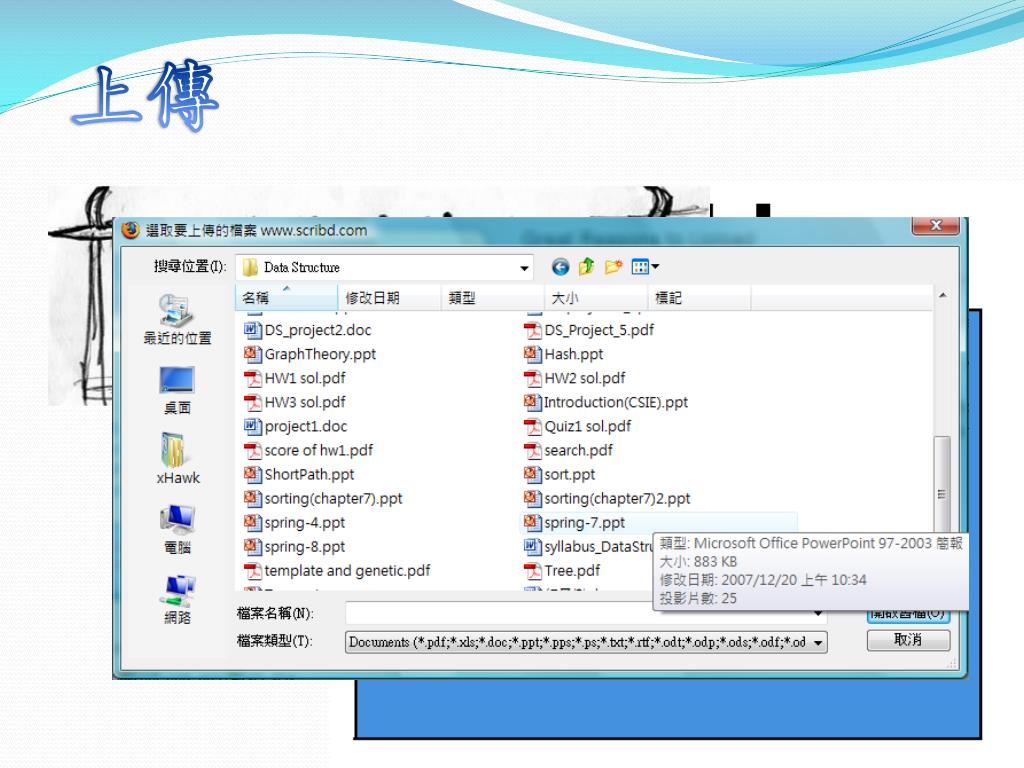This screenshot has width=1024, height=768.
Task: Open the xHawk user folder shortcut
Action: coord(178,458)
